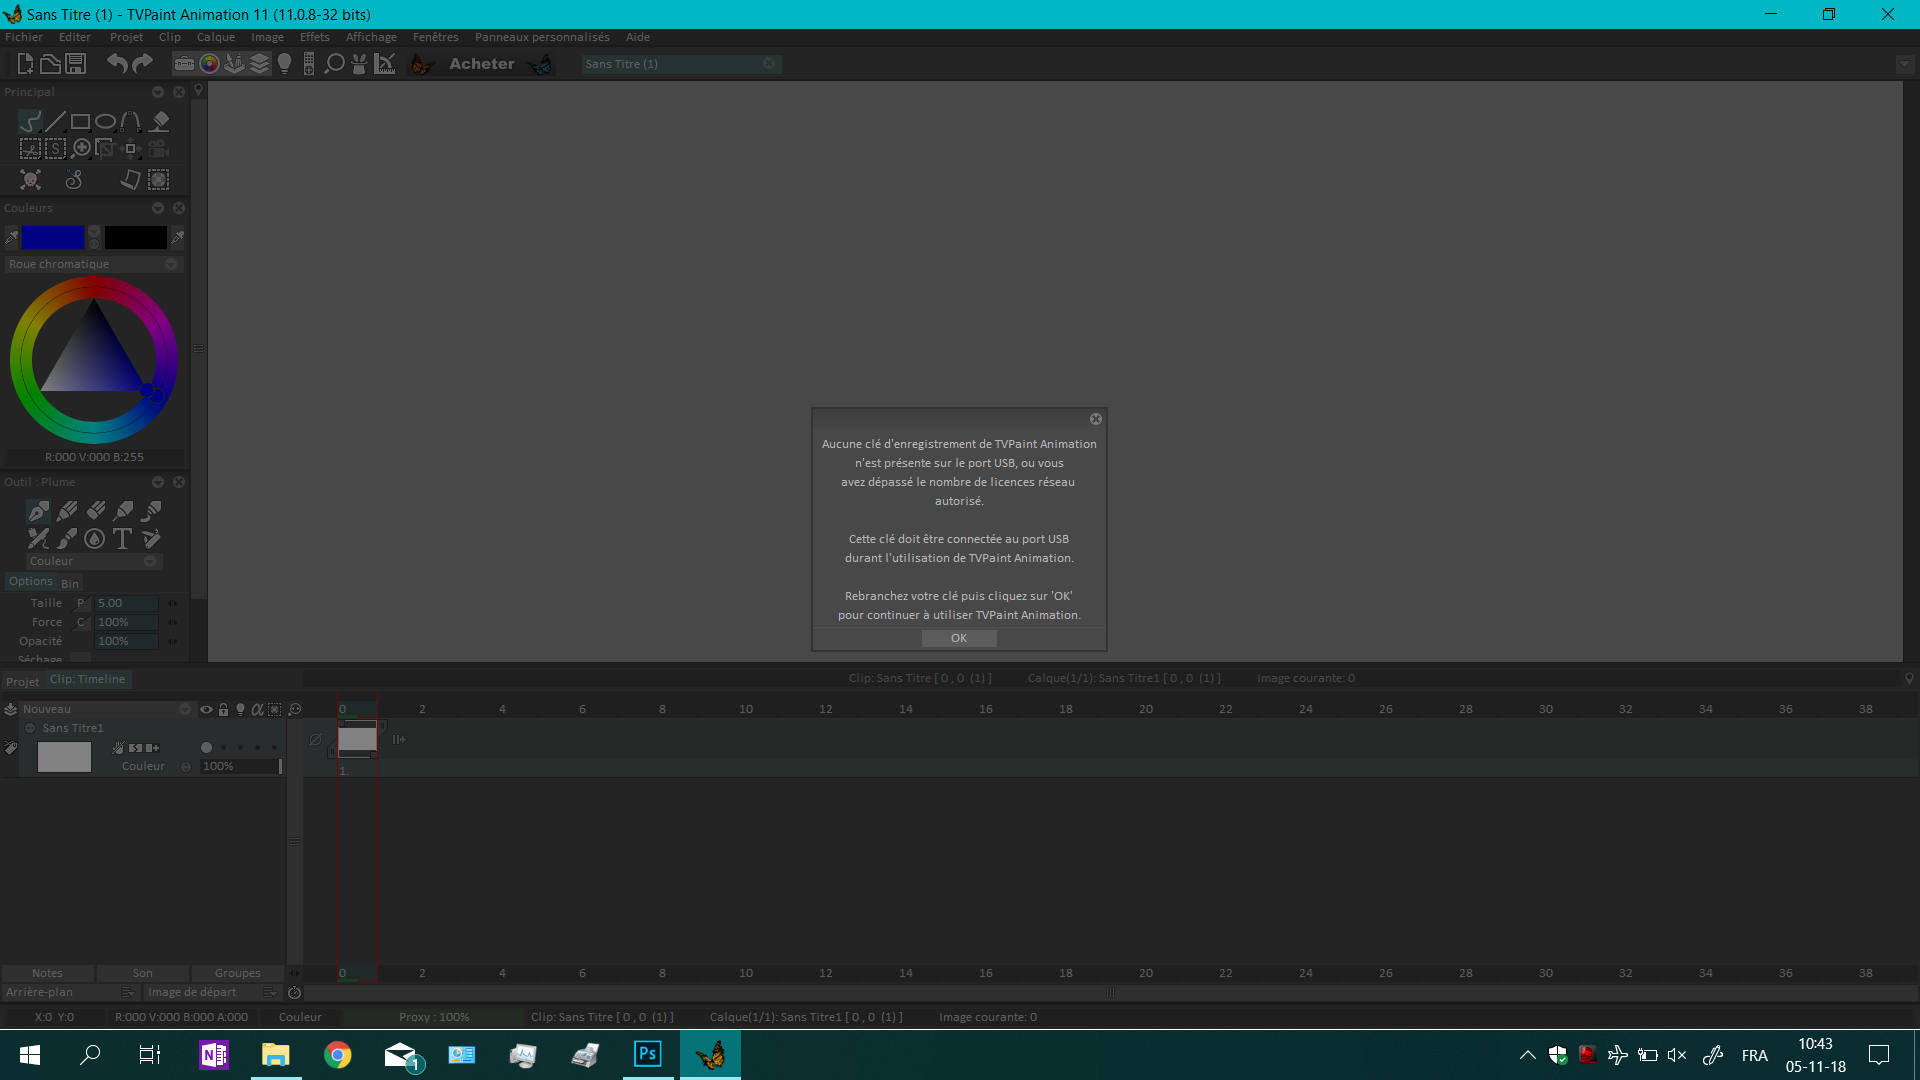Click the Son button
The width and height of the screenshot is (1920, 1080).
coord(143,973)
